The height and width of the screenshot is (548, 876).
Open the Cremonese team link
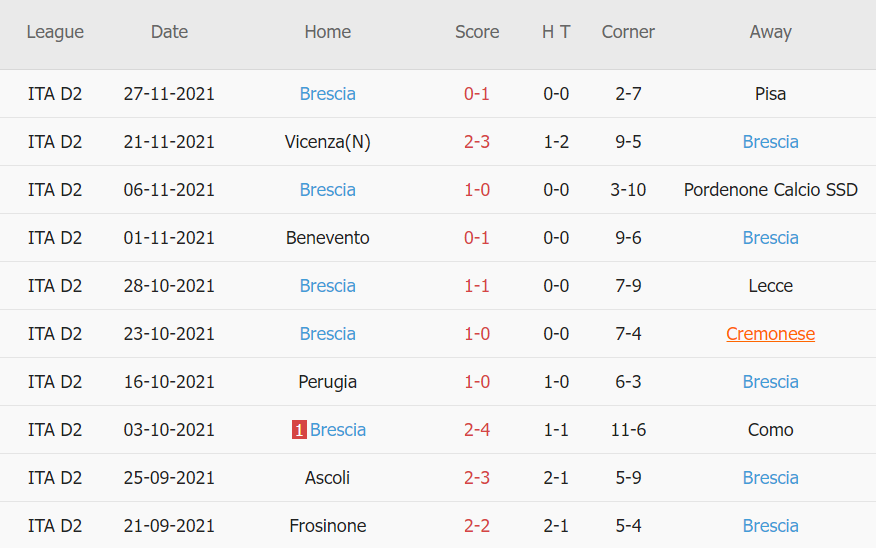click(770, 334)
